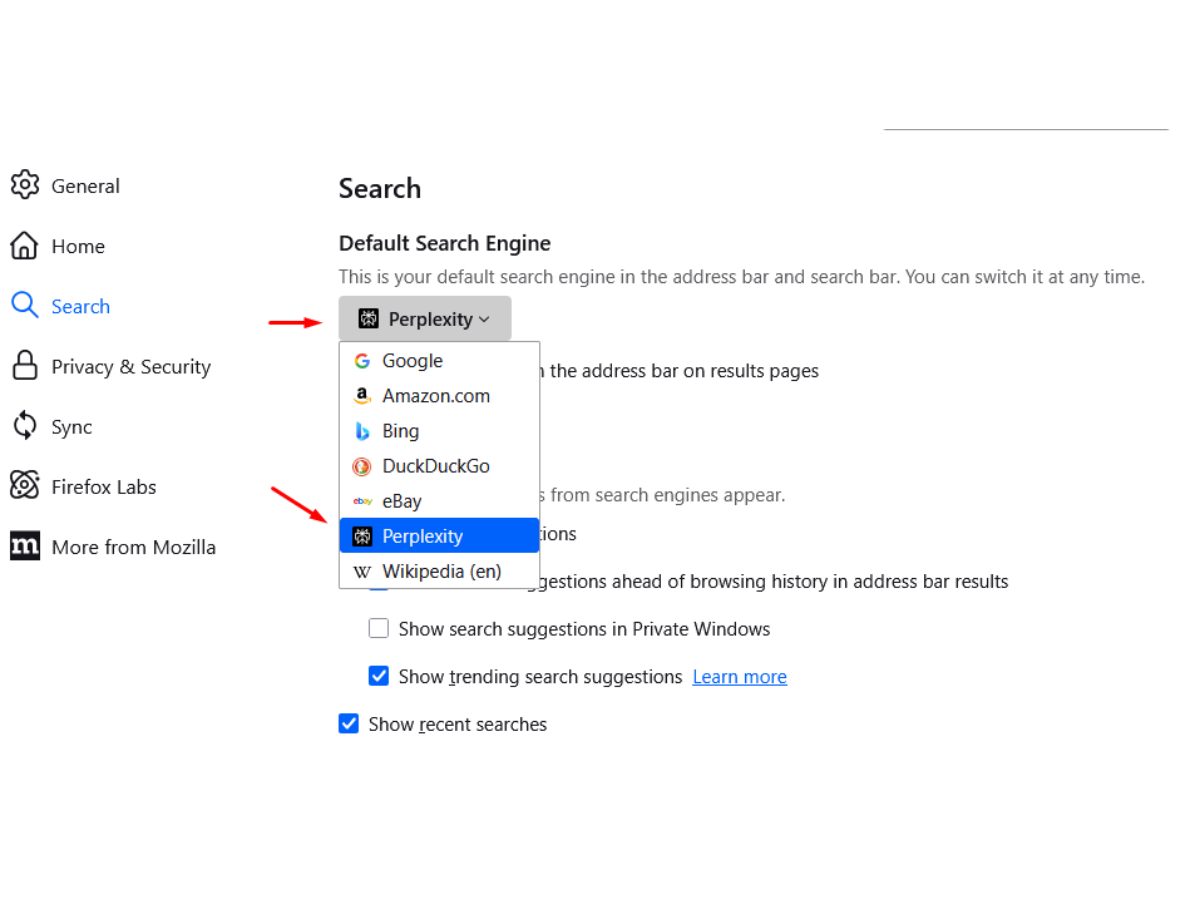Enable search suggestions in Private Windows

(x=378, y=629)
